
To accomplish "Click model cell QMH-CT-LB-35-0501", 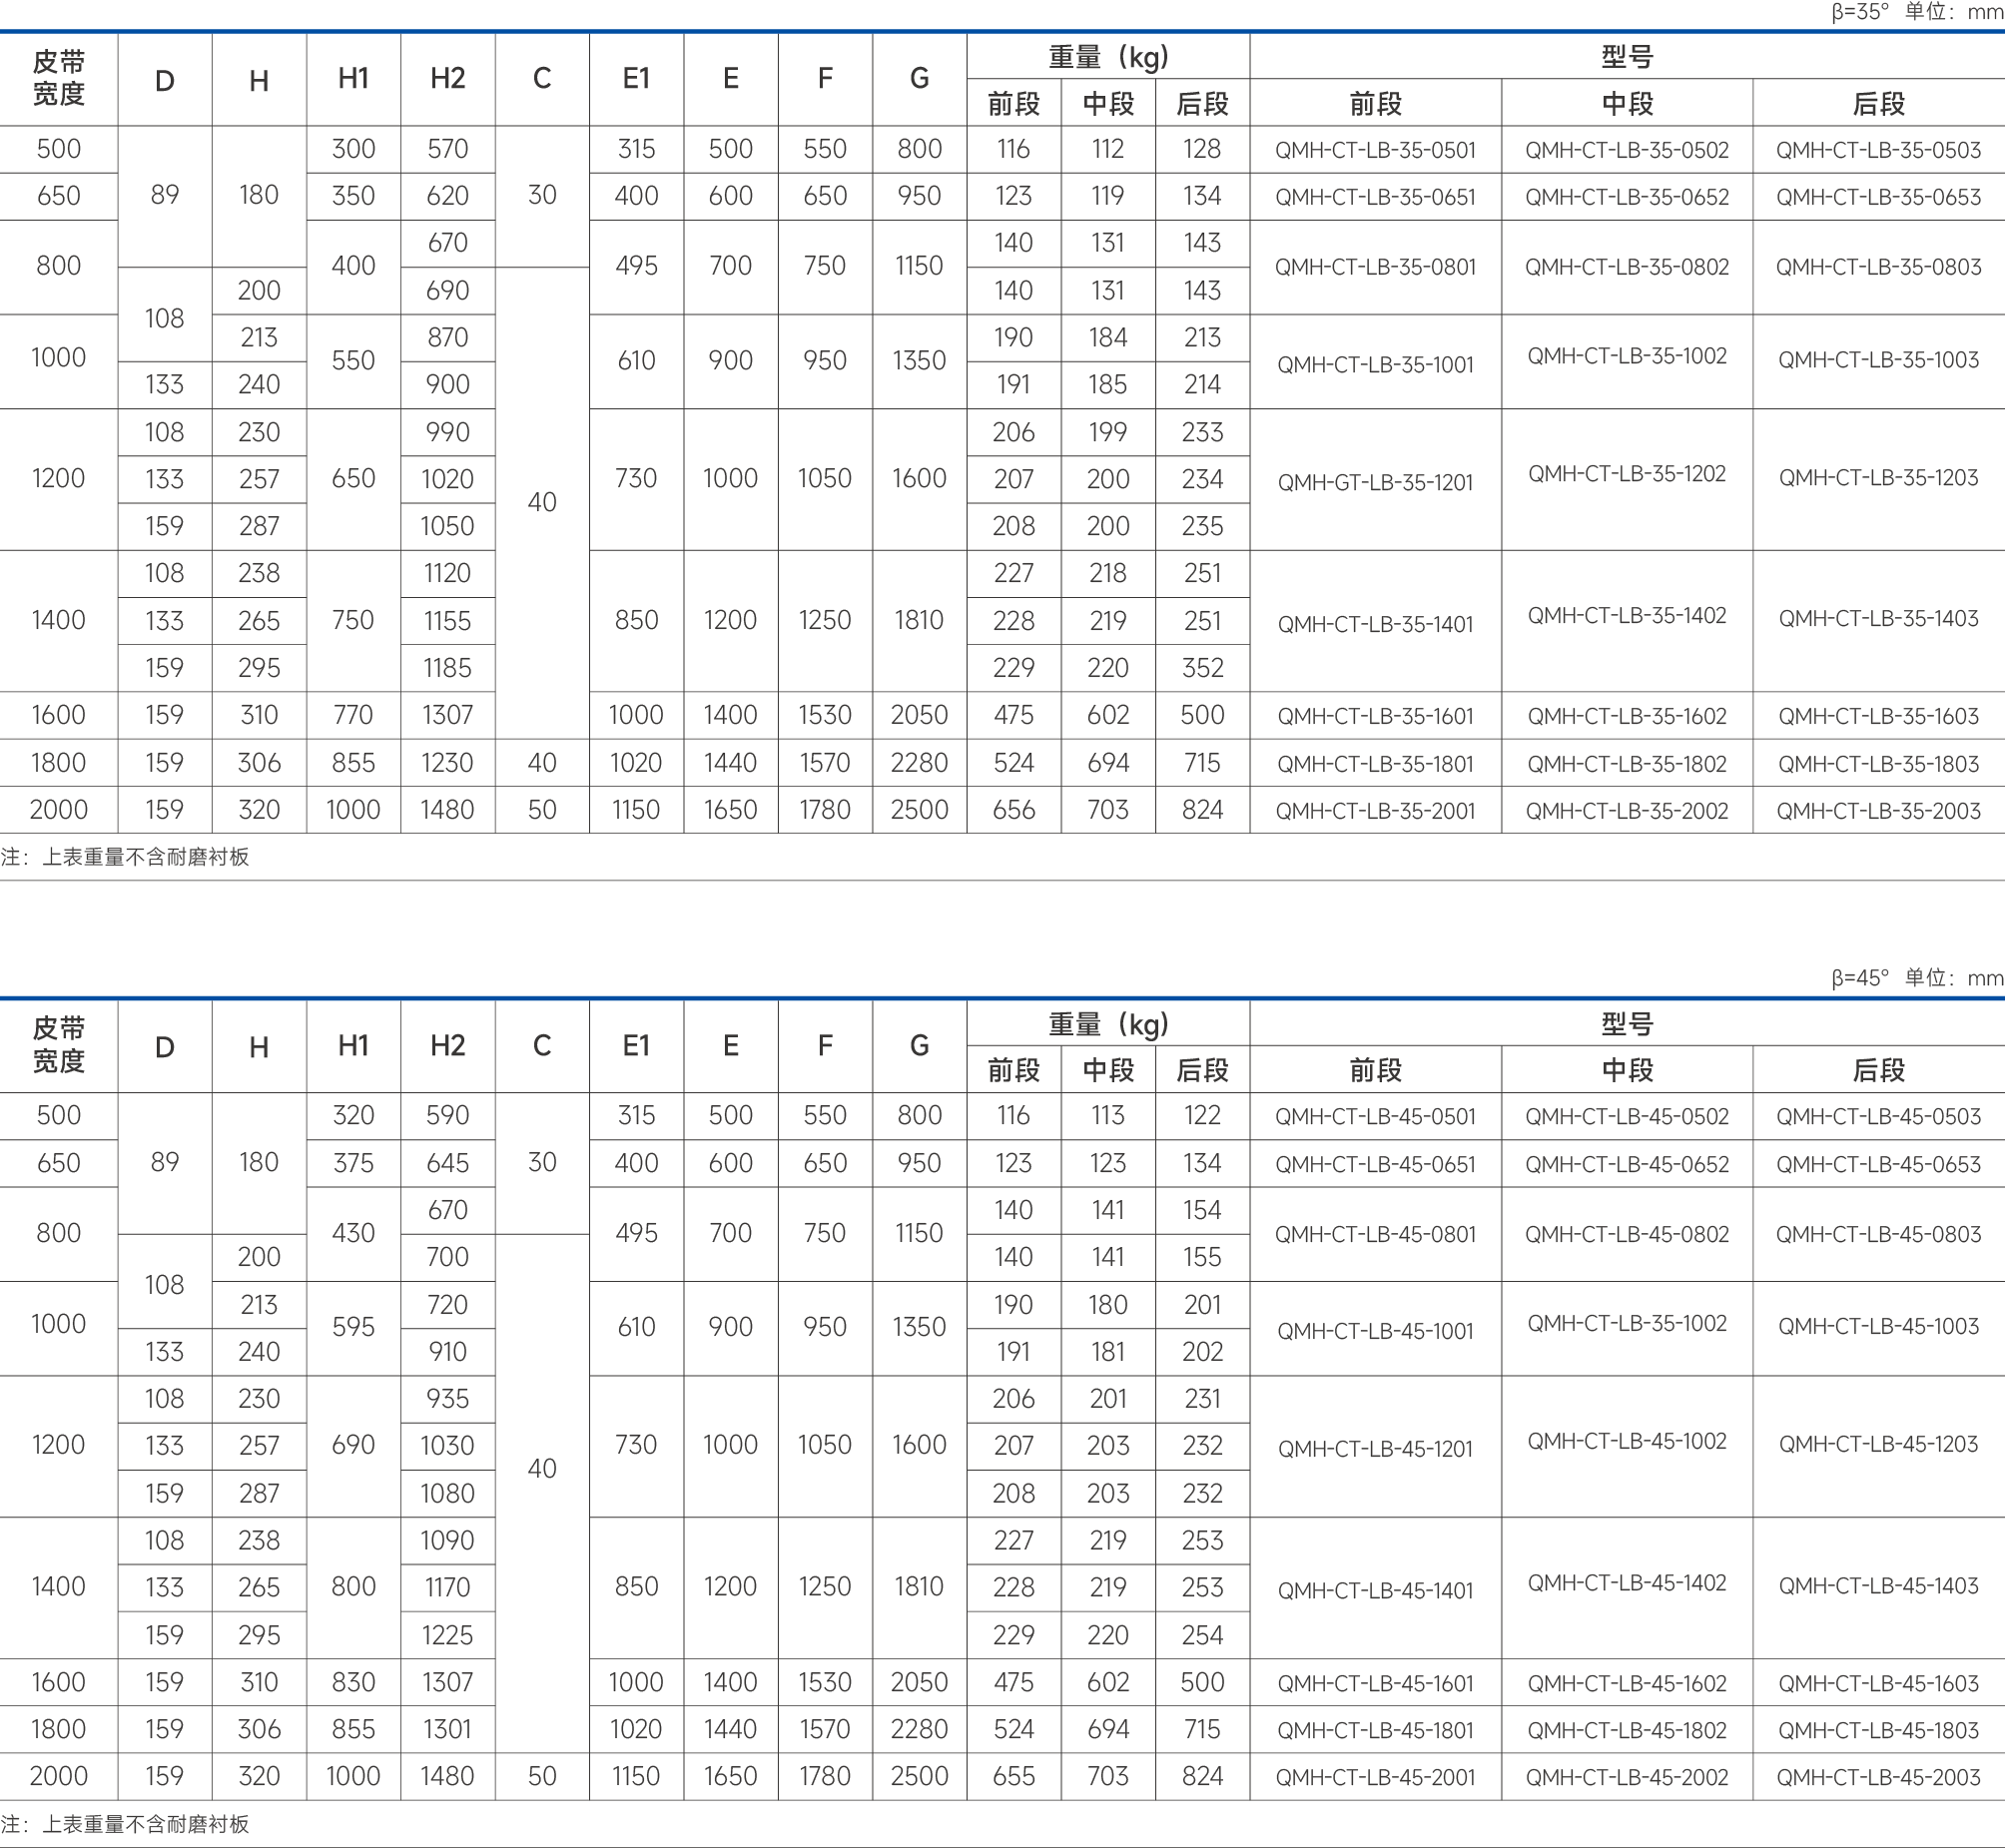I will click(x=1375, y=150).
